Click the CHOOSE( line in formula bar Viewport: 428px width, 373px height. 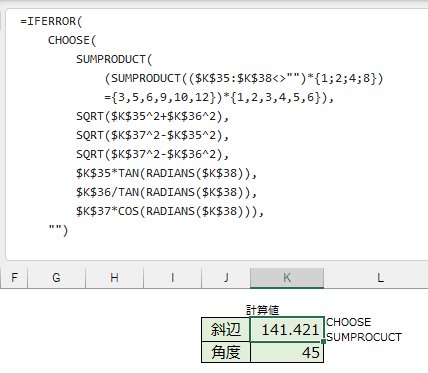tap(72, 40)
